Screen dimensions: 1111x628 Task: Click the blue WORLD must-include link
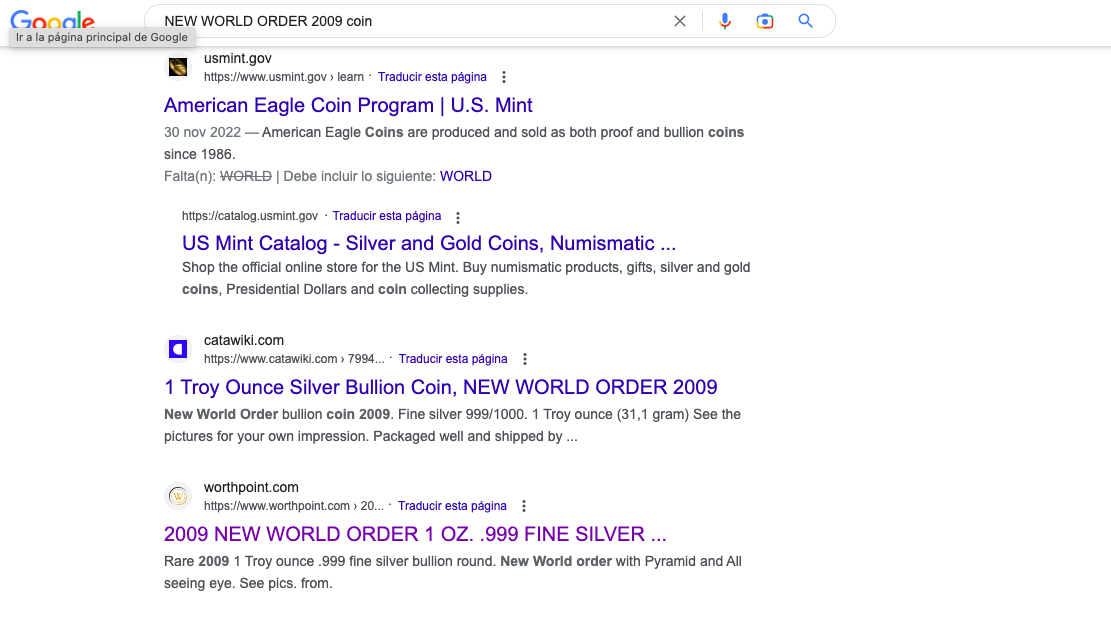466,176
